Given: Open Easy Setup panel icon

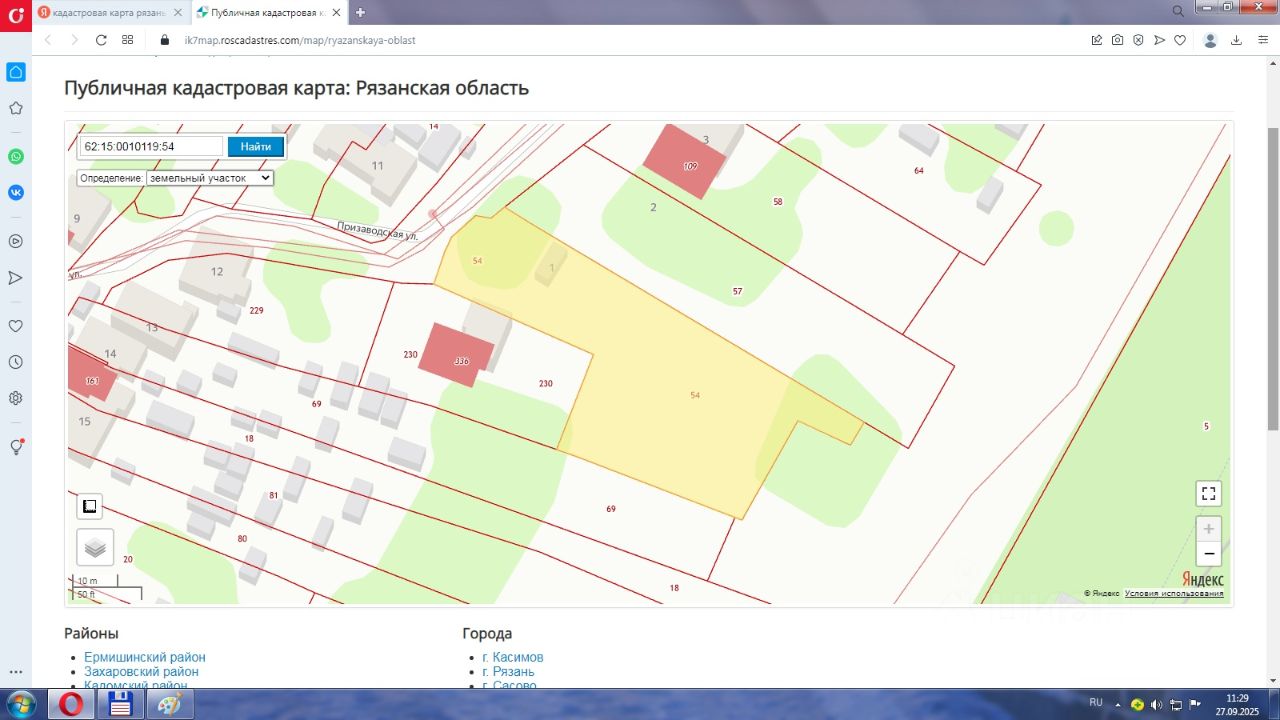Looking at the screenshot, I should (1262, 40).
